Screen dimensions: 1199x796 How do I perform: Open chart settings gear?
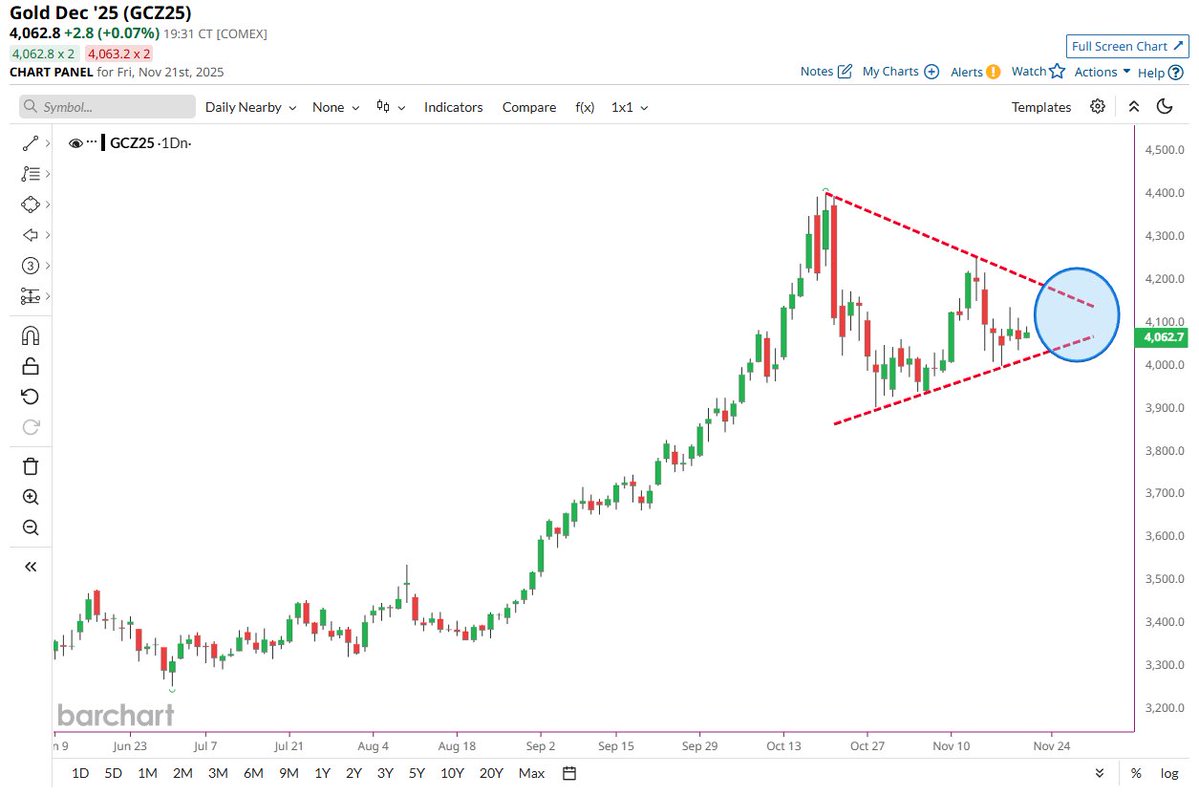(x=1097, y=106)
